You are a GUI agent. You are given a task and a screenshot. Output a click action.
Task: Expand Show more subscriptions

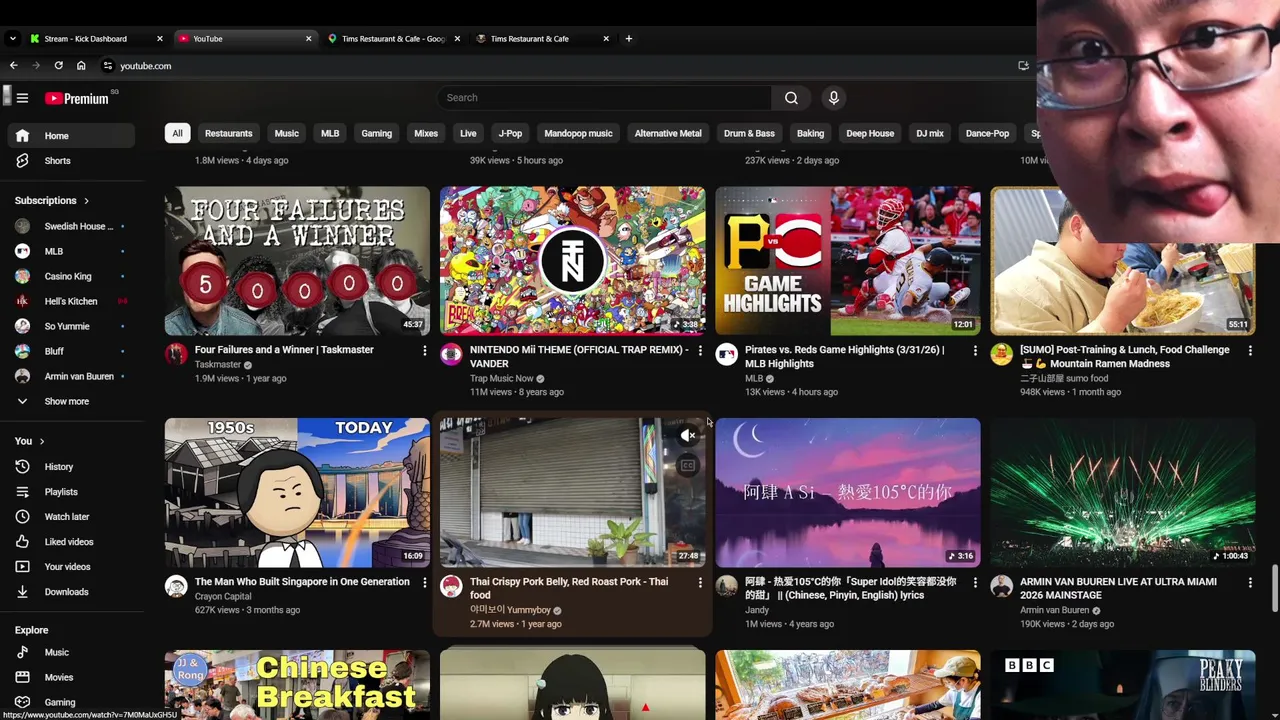tap(71, 402)
